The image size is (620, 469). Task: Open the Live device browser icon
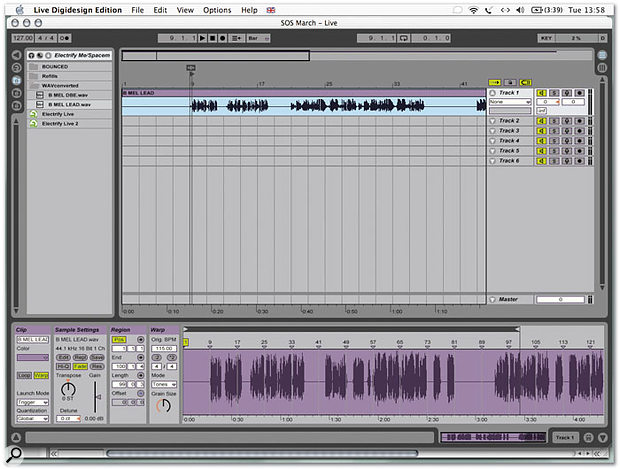pyautogui.click(x=16, y=68)
